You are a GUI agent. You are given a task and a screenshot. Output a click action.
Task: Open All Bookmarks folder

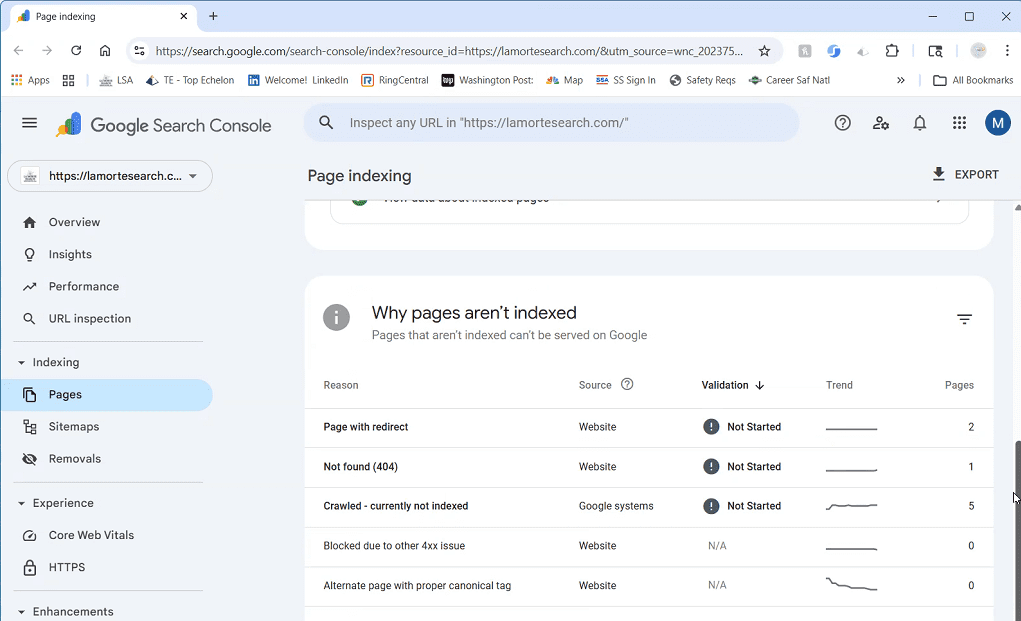tap(973, 80)
